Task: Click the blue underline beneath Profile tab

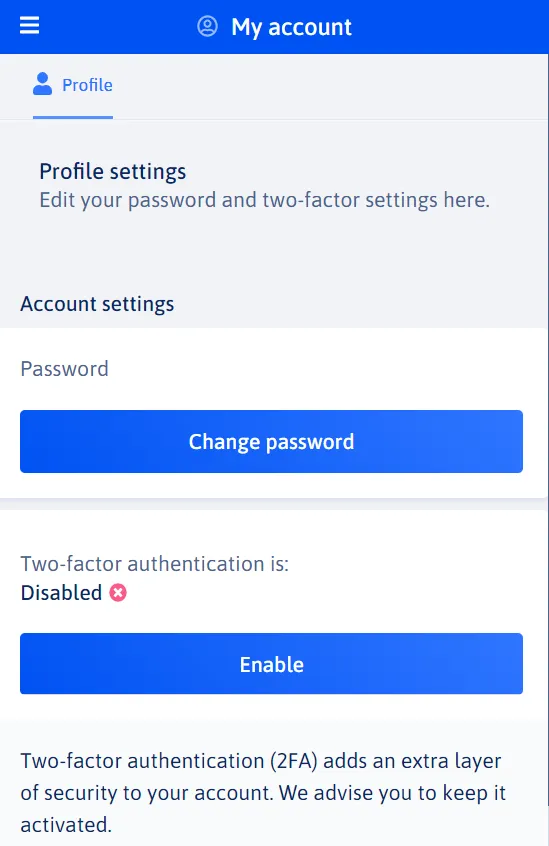Action: (x=73, y=117)
